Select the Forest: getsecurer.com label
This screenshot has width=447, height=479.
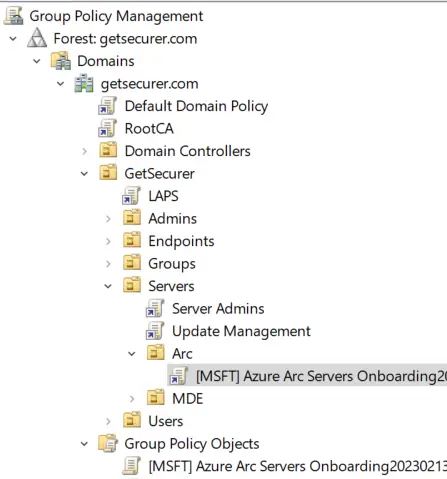coord(125,39)
